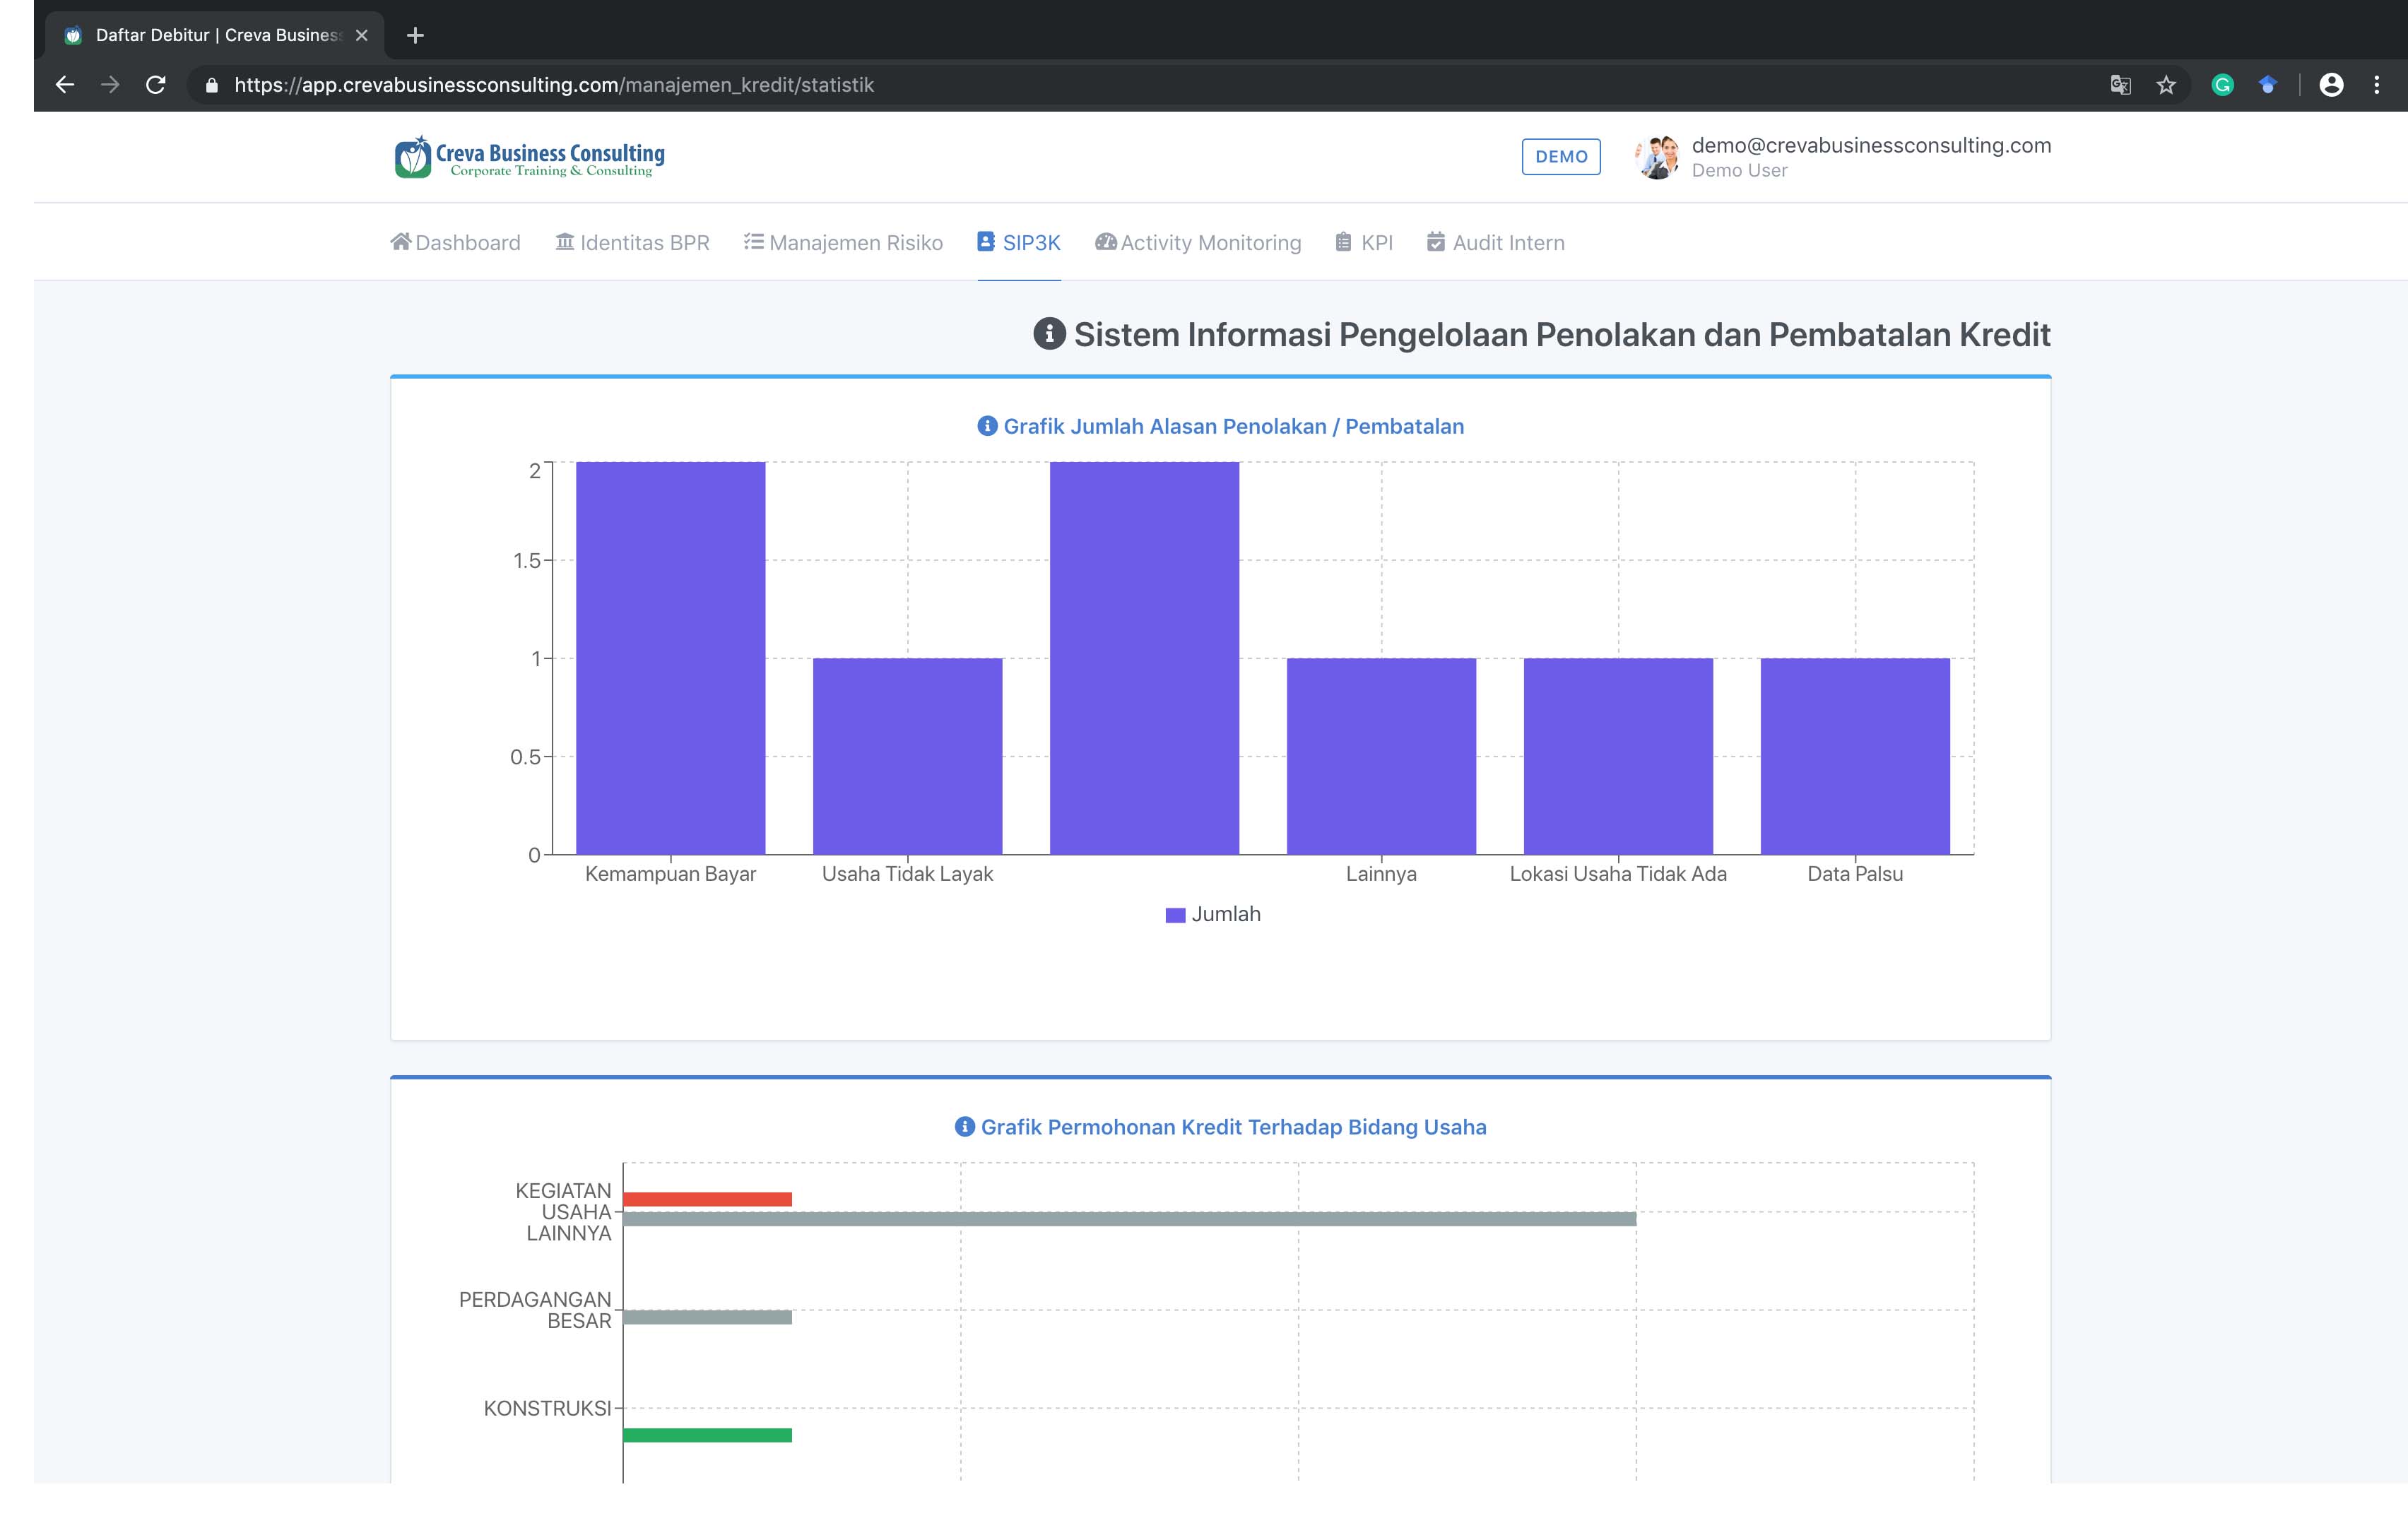Click the checklist icon beside Manajemen Risiko
This screenshot has height=1523, width=2408.
tap(754, 242)
